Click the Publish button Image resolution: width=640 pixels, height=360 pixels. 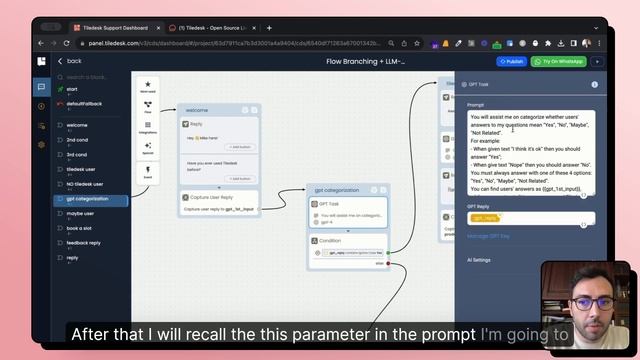point(511,62)
